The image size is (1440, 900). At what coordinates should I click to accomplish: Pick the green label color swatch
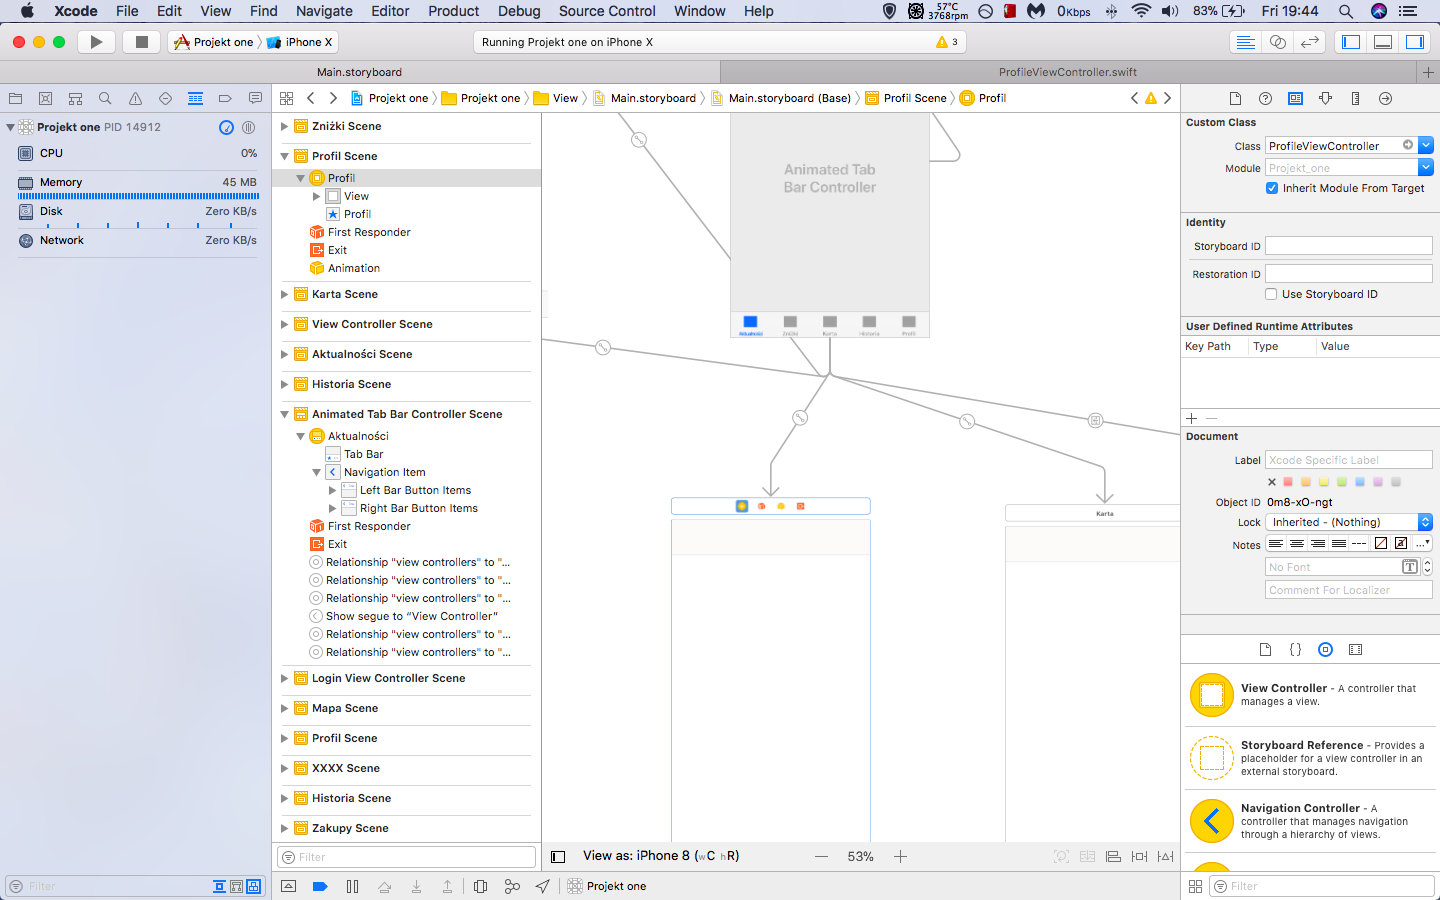click(1342, 482)
